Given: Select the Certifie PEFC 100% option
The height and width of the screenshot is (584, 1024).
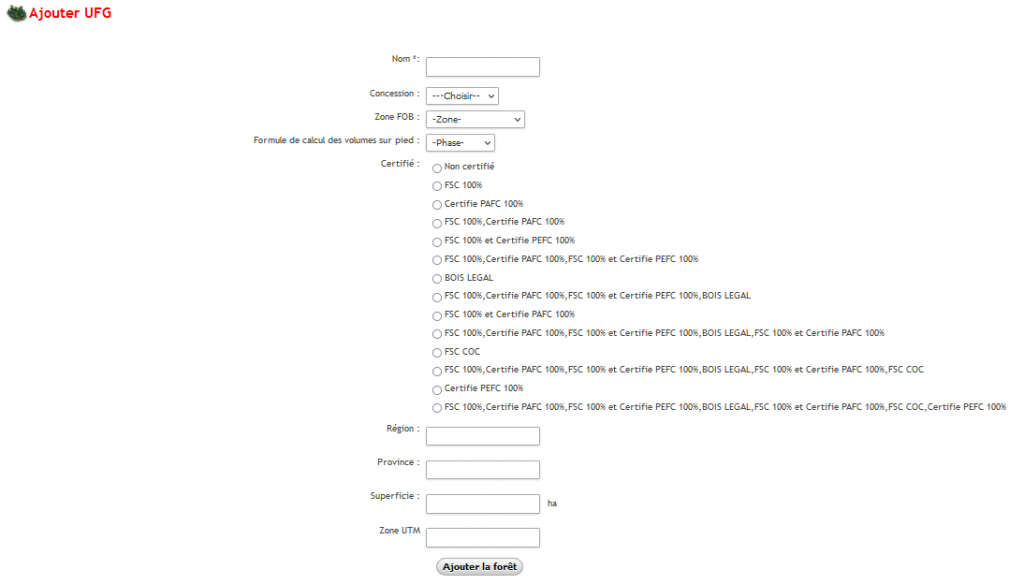Looking at the screenshot, I should pyautogui.click(x=436, y=389).
